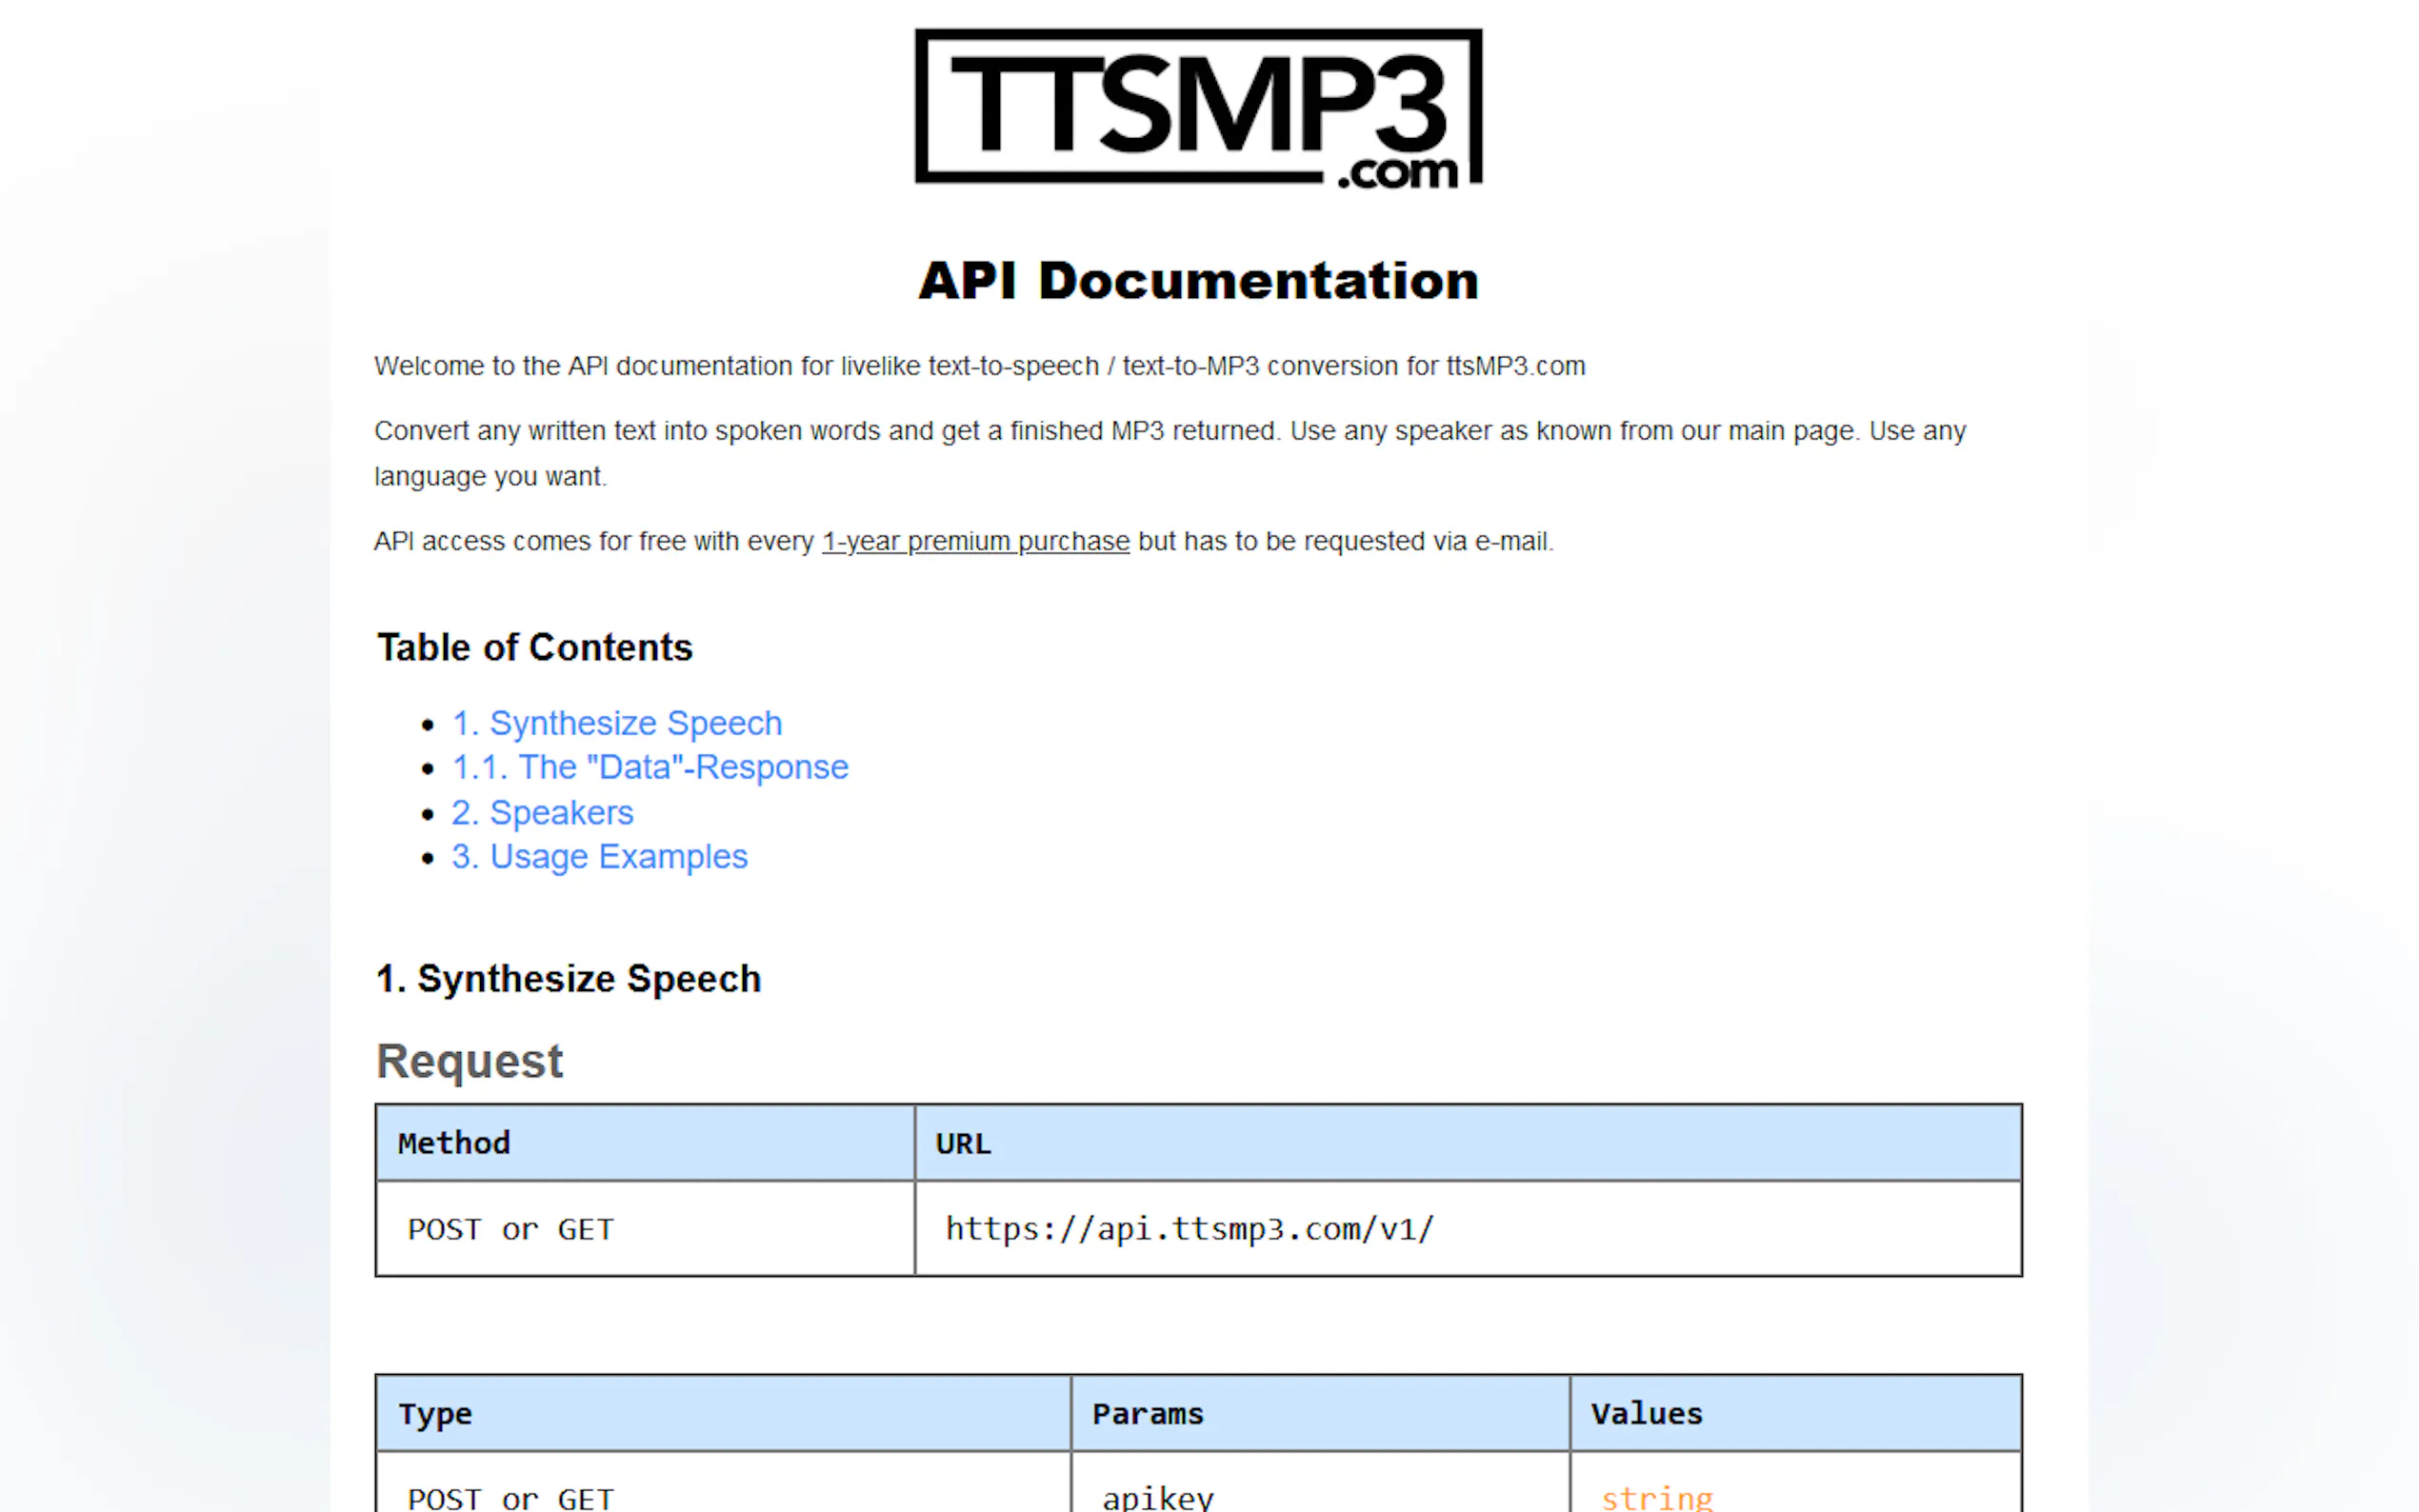Click the TTSMP3.com logo
Image resolution: width=2419 pixels, height=1512 pixels.
[x=1198, y=107]
